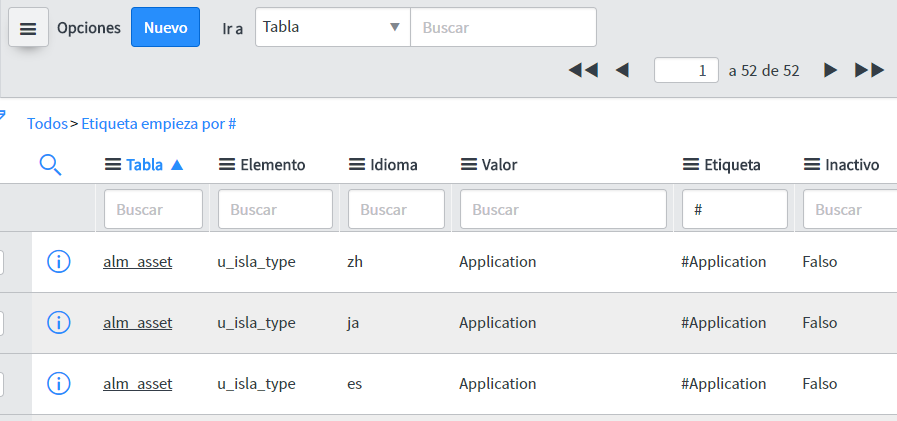The width and height of the screenshot is (897, 421).
Task: Focus the Ir a search box
Action: [x=503, y=27]
